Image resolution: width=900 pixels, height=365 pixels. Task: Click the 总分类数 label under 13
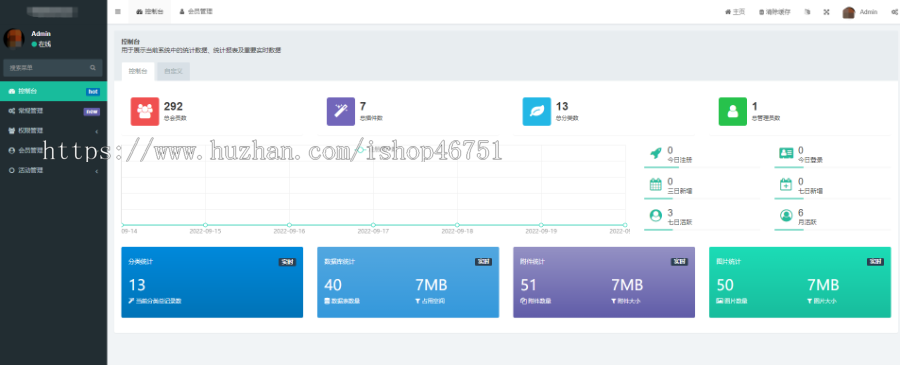coord(567,118)
